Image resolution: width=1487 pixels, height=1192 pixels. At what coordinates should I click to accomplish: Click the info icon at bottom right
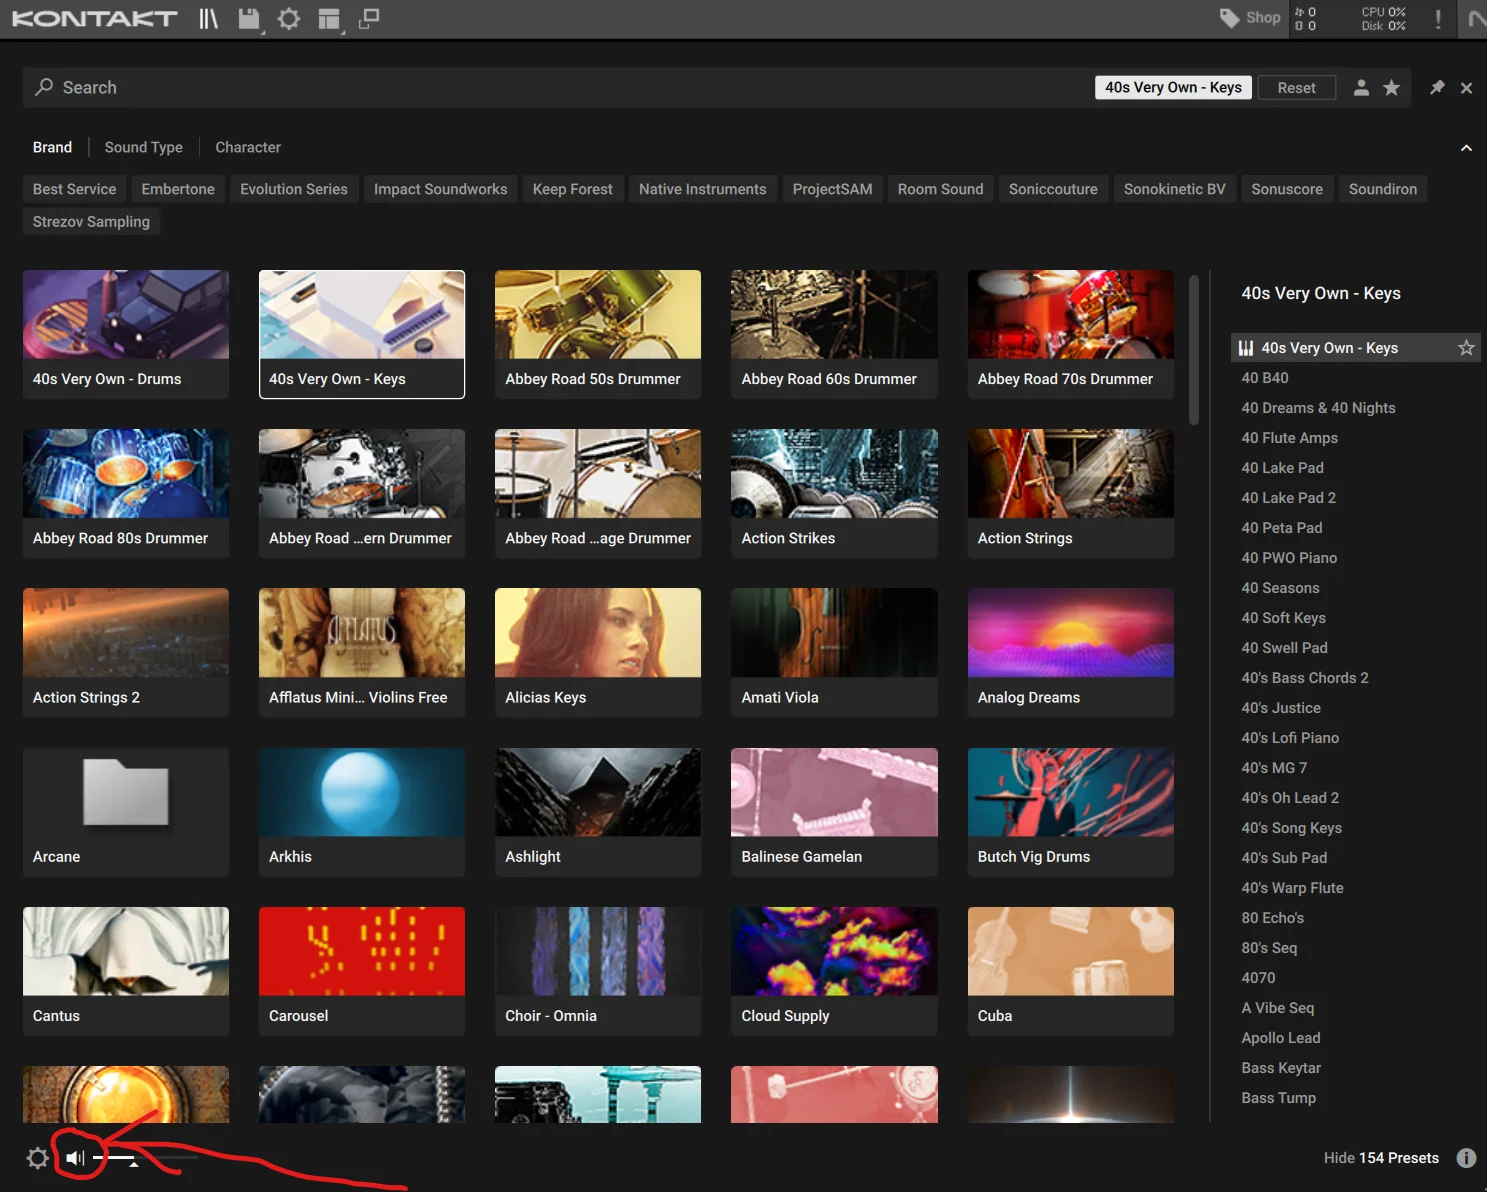pos(1466,1158)
